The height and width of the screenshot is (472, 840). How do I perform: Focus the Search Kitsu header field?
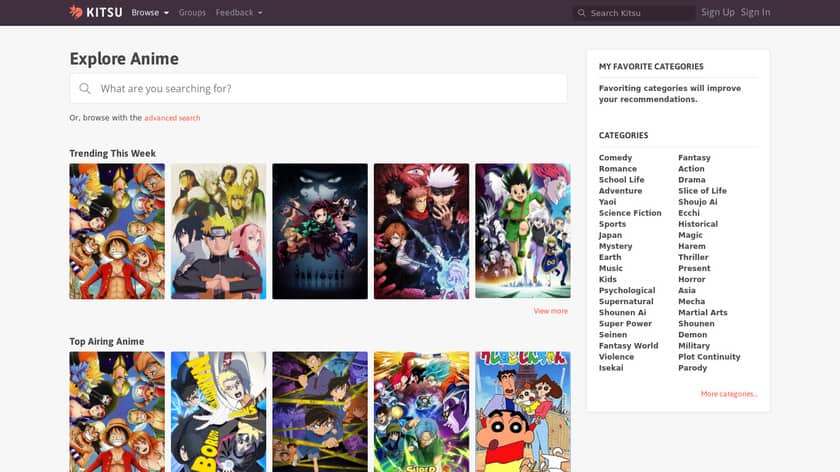(x=634, y=13)
